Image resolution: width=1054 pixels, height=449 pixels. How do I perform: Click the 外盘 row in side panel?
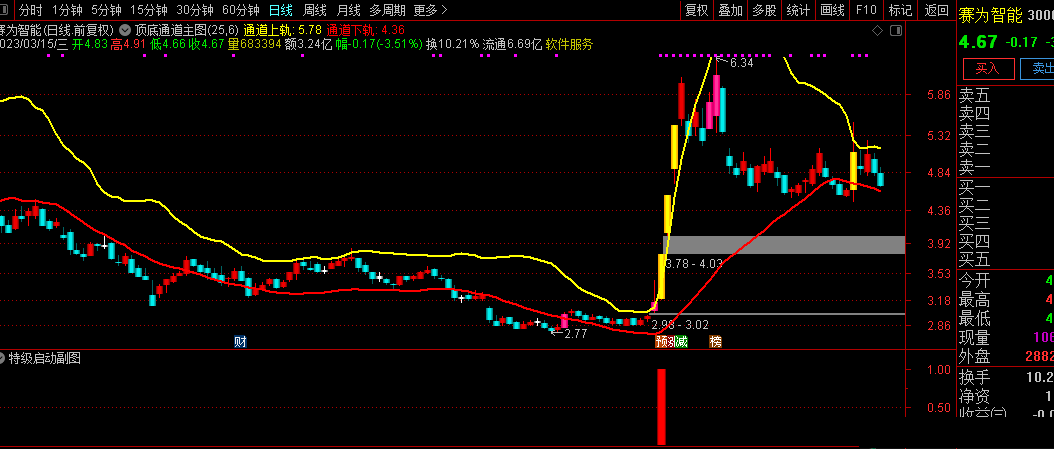(x=1006, y=356)
